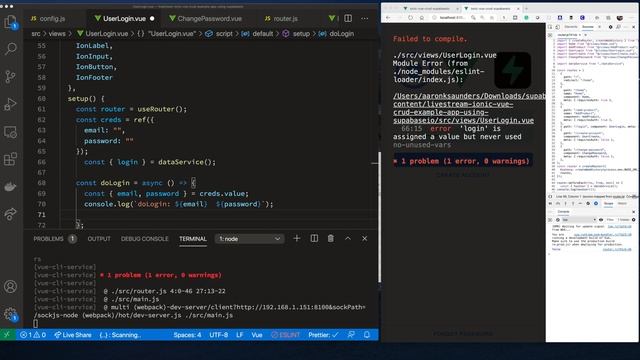Change encoding via UTF-8
This screenshot has height=360, width=640.
pos(219,335)
